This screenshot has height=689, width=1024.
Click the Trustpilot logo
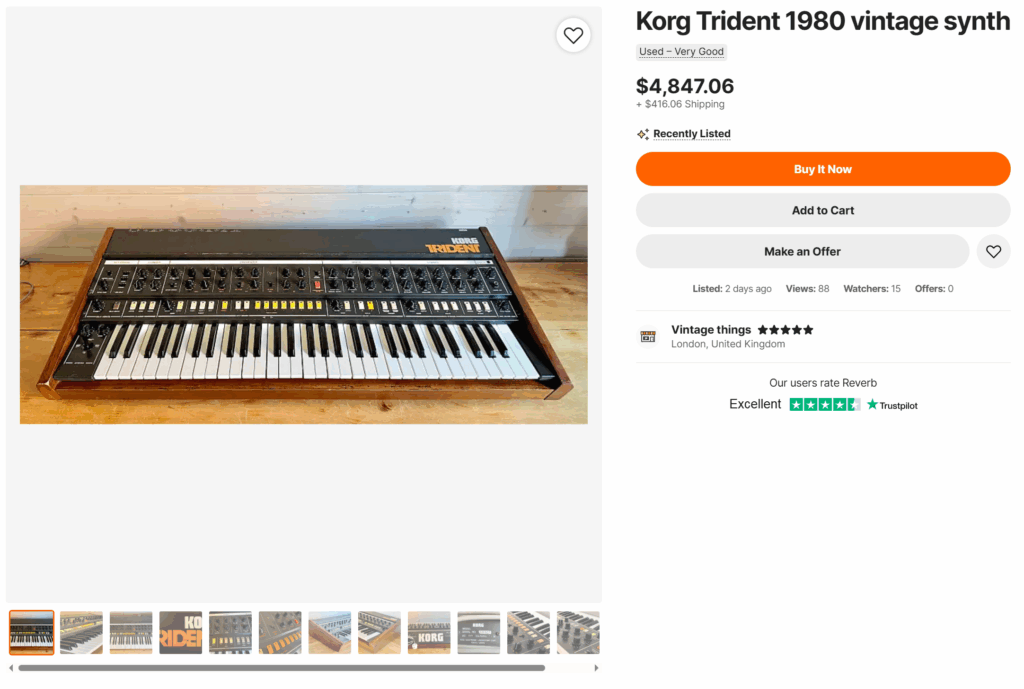892,405
